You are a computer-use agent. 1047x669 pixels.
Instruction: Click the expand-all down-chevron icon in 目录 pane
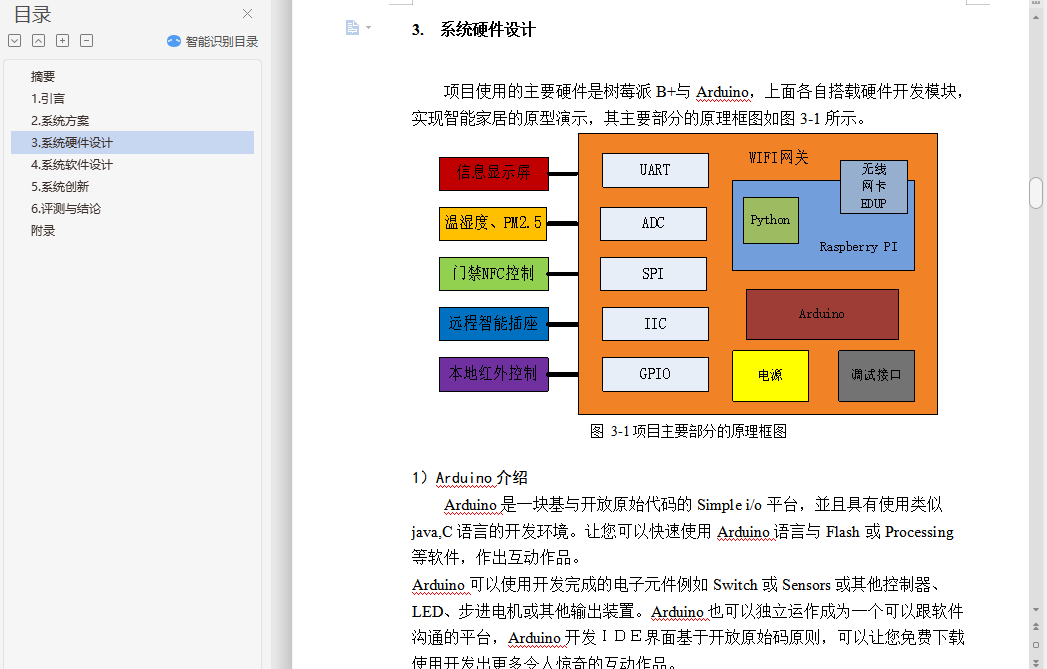15,41
